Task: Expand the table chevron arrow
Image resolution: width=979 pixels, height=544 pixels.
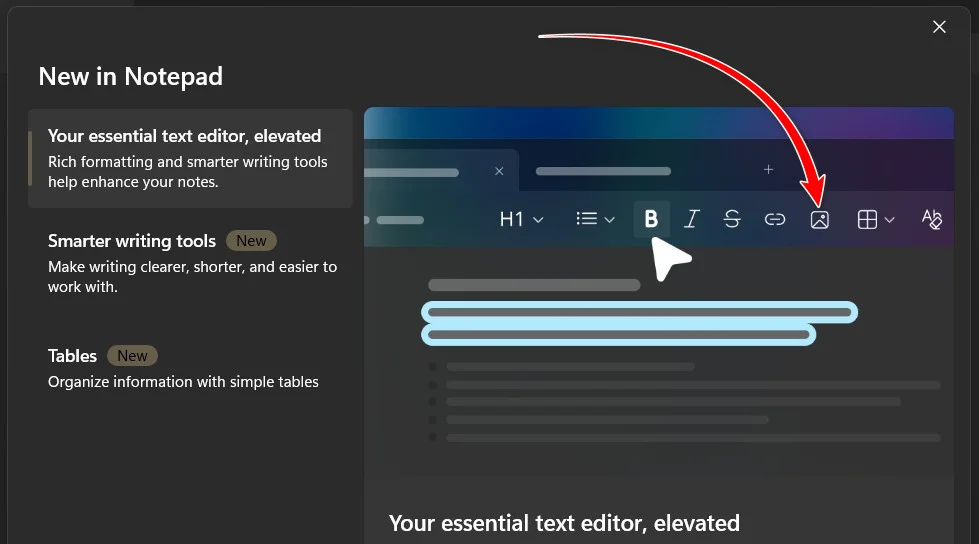Action: [890, 220]
